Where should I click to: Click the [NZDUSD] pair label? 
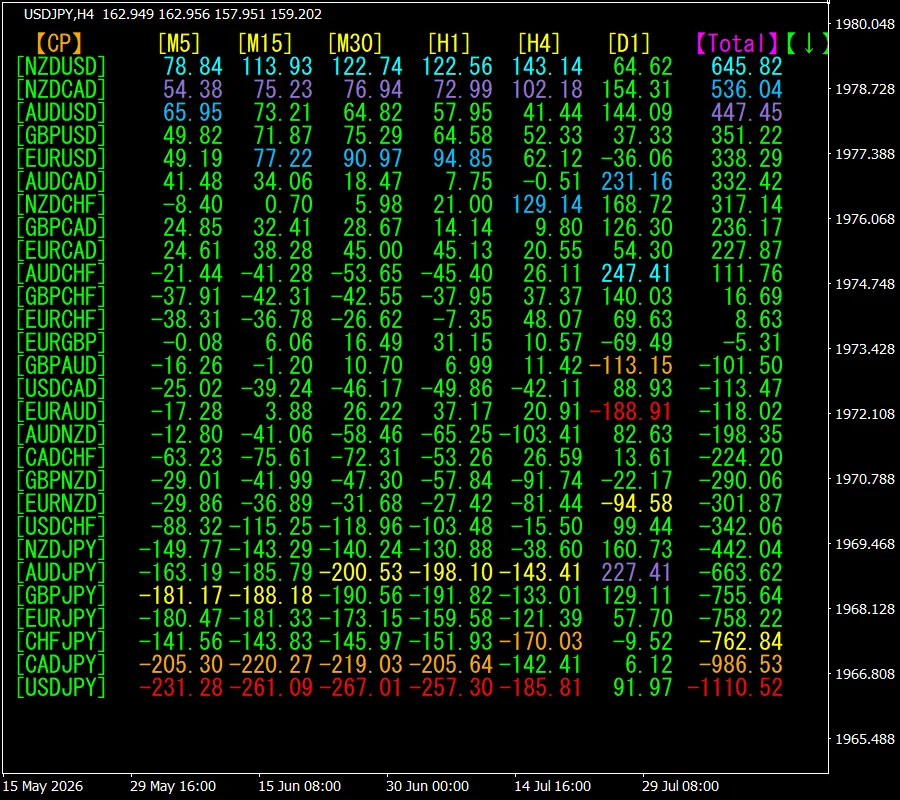pyautogui.click(x=61, y=67)
